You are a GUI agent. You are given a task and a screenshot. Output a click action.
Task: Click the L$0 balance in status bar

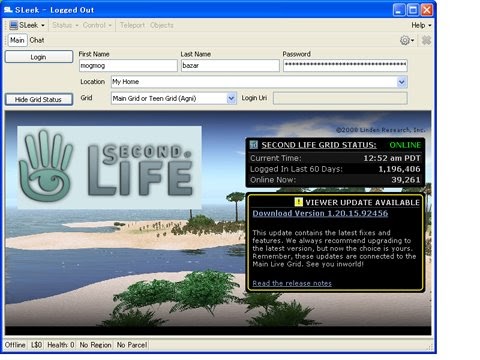click(x=36, y=345)
